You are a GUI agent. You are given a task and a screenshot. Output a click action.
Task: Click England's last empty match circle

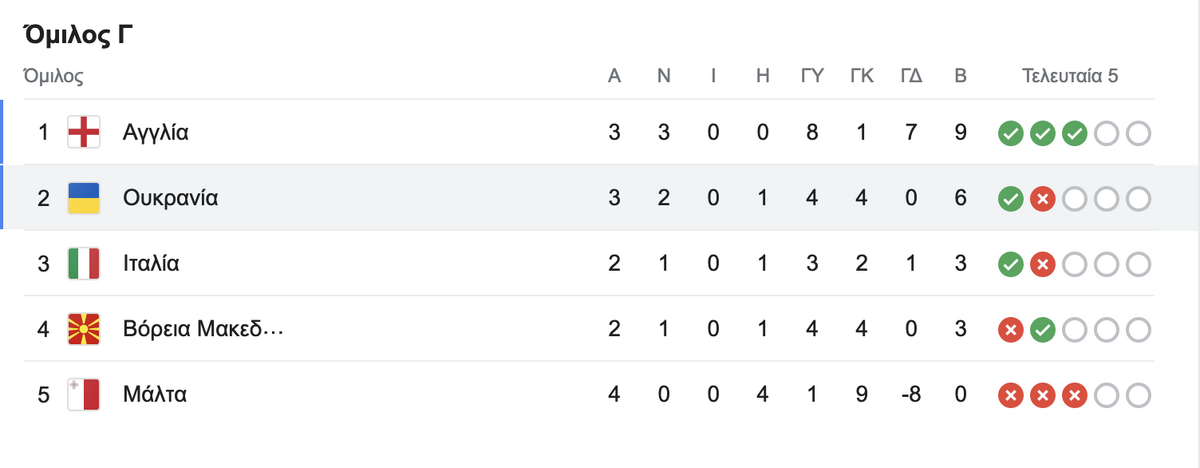tap(1138, 133)
